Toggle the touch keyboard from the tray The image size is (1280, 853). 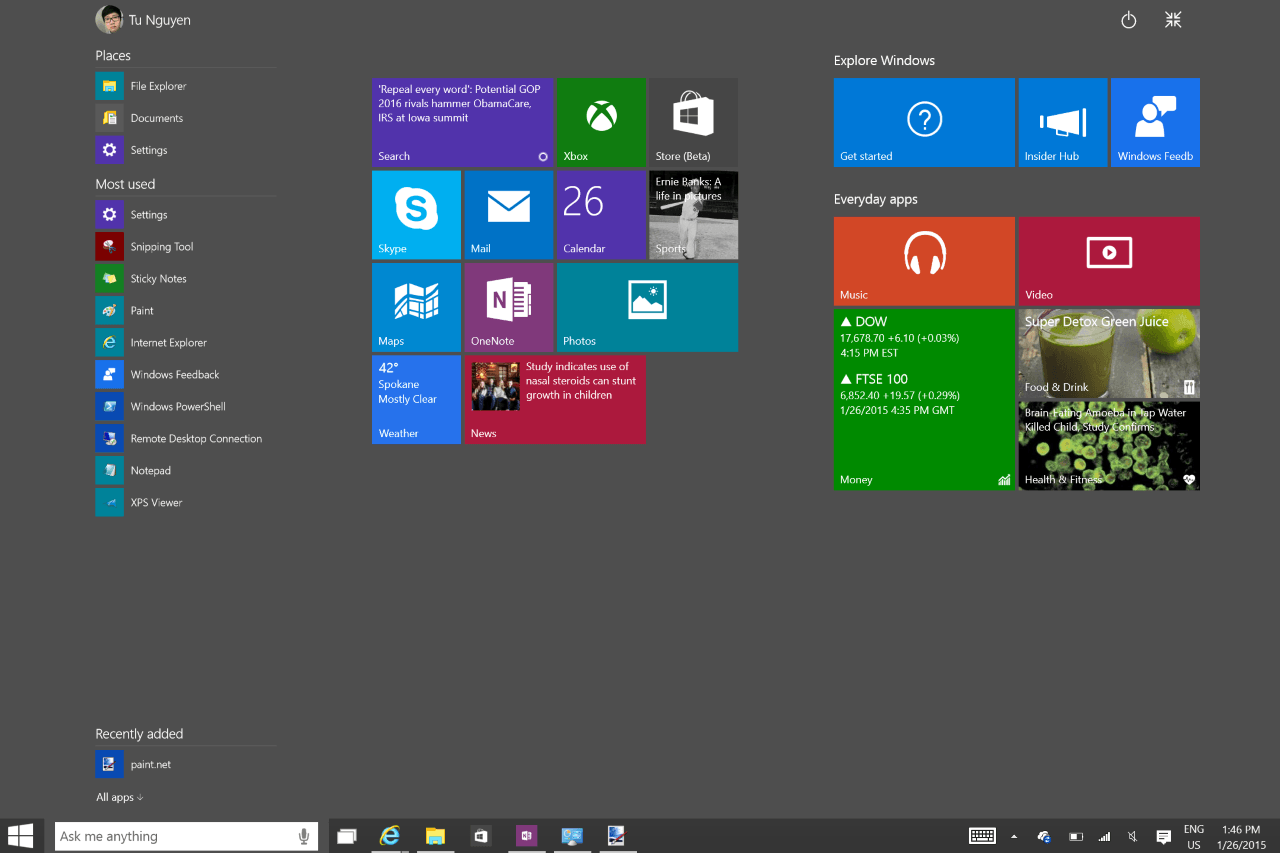pos(983,836)
